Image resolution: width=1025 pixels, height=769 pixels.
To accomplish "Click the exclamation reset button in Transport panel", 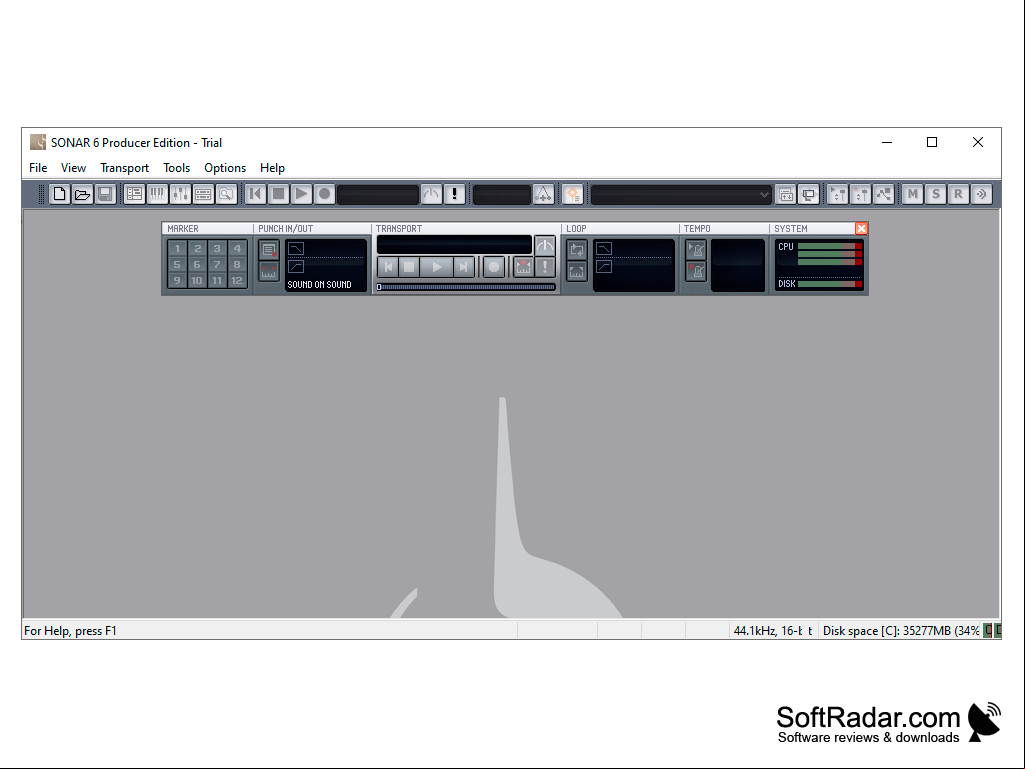I will pos(545,267).
